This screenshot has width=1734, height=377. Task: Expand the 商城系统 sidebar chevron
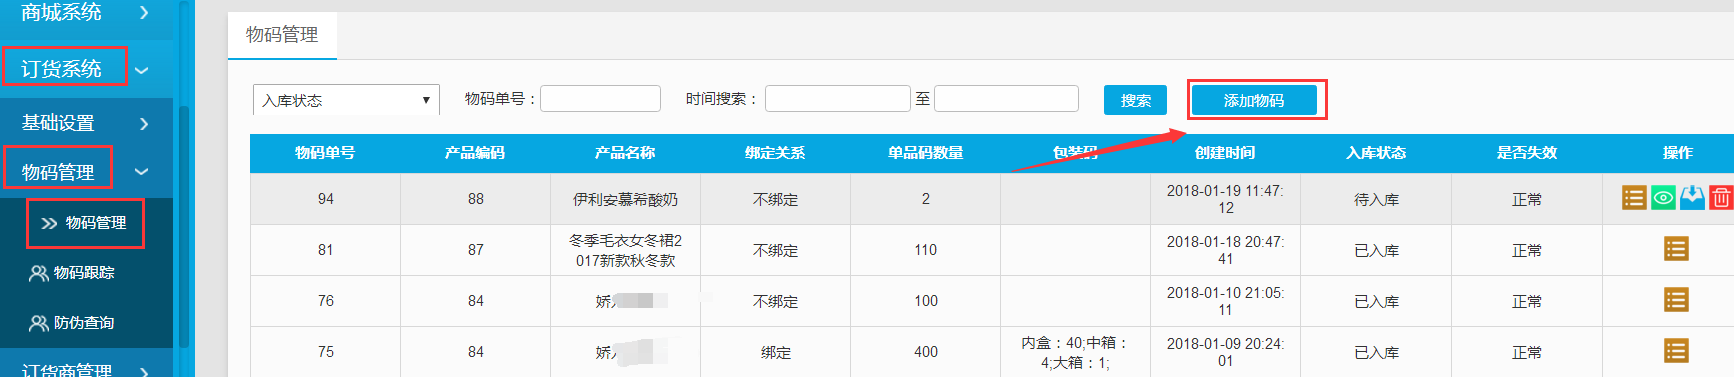coord(144,12)
